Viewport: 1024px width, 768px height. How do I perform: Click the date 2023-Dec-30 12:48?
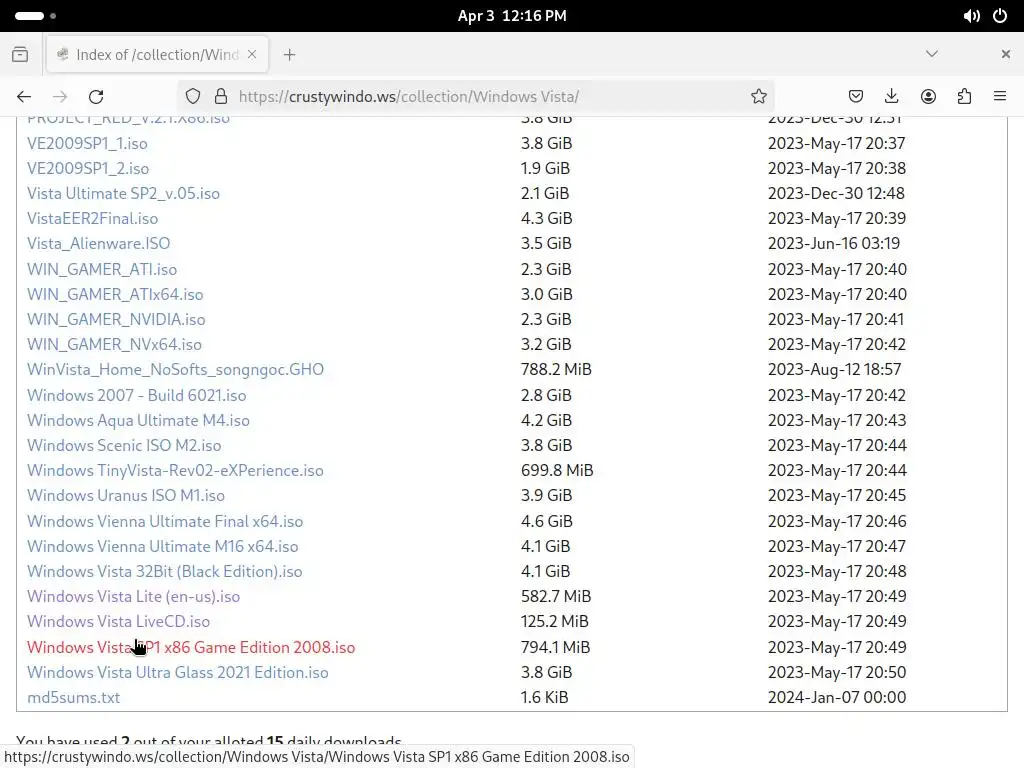click(836, 193)
